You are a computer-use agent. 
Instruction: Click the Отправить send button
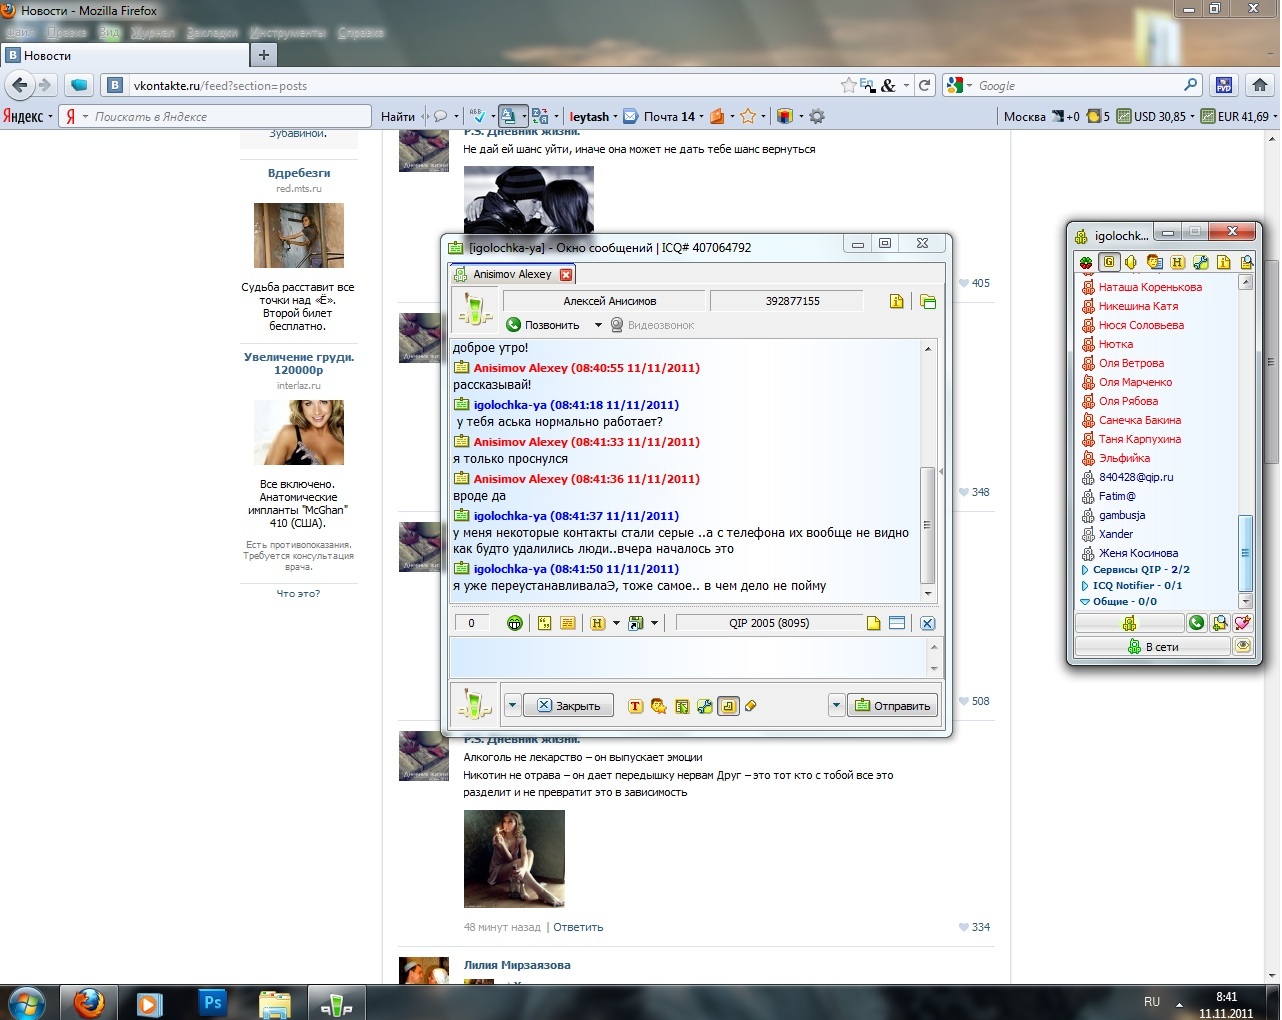tap(893, 706)
